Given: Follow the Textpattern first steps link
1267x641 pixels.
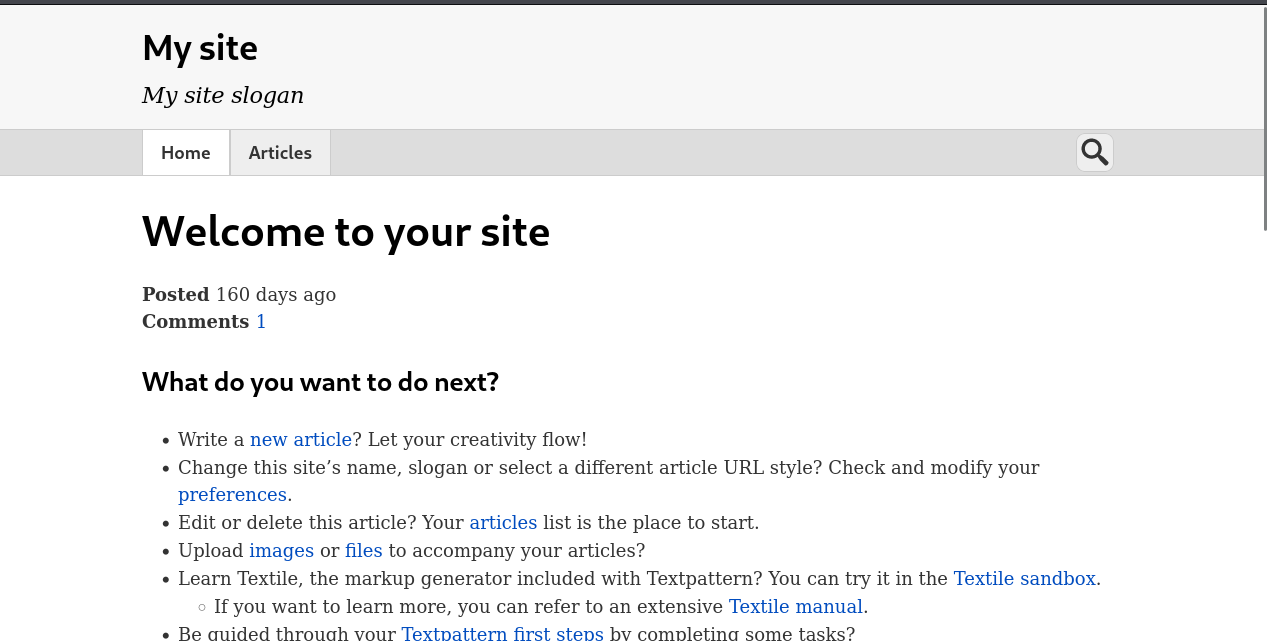Looking at the screenshot, I should point(502,633).
